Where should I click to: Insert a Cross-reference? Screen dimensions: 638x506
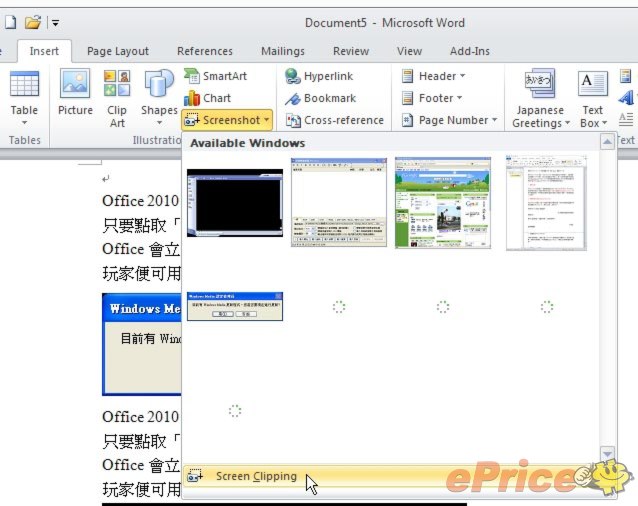(x=334, y=120)
